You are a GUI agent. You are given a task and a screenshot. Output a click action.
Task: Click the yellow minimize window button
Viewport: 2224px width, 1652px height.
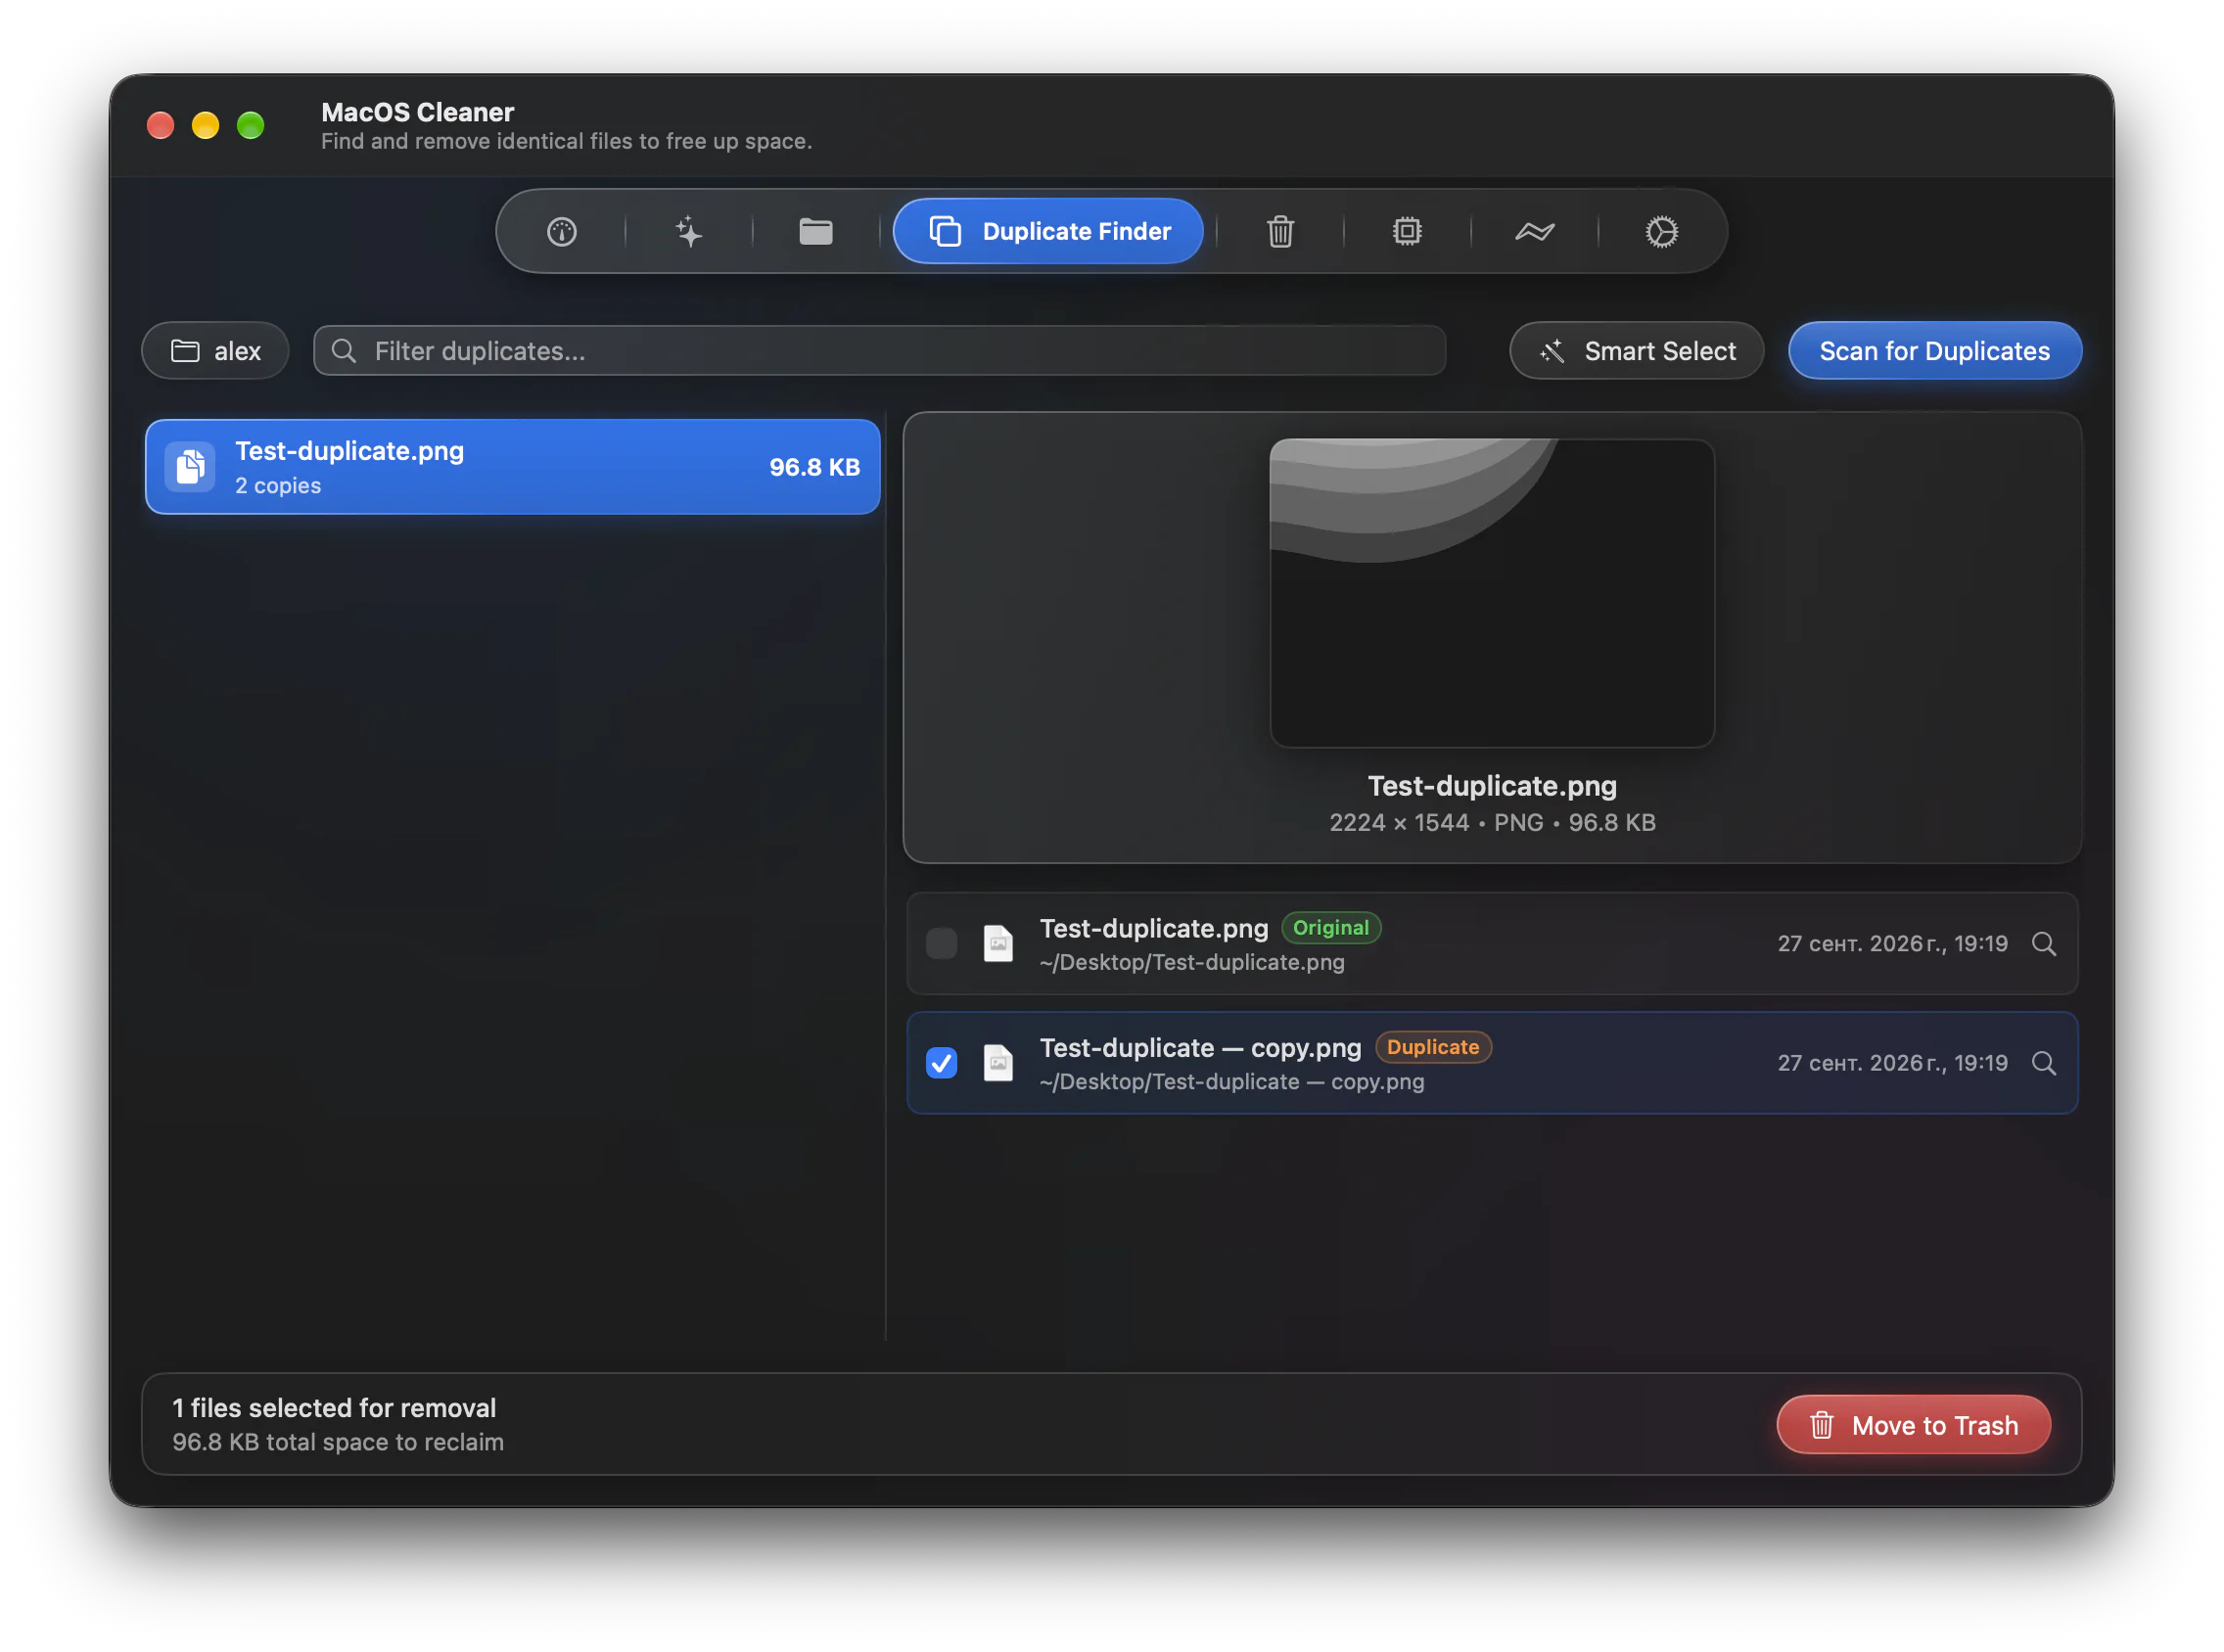pyautogui.click(x=205, y=125)
